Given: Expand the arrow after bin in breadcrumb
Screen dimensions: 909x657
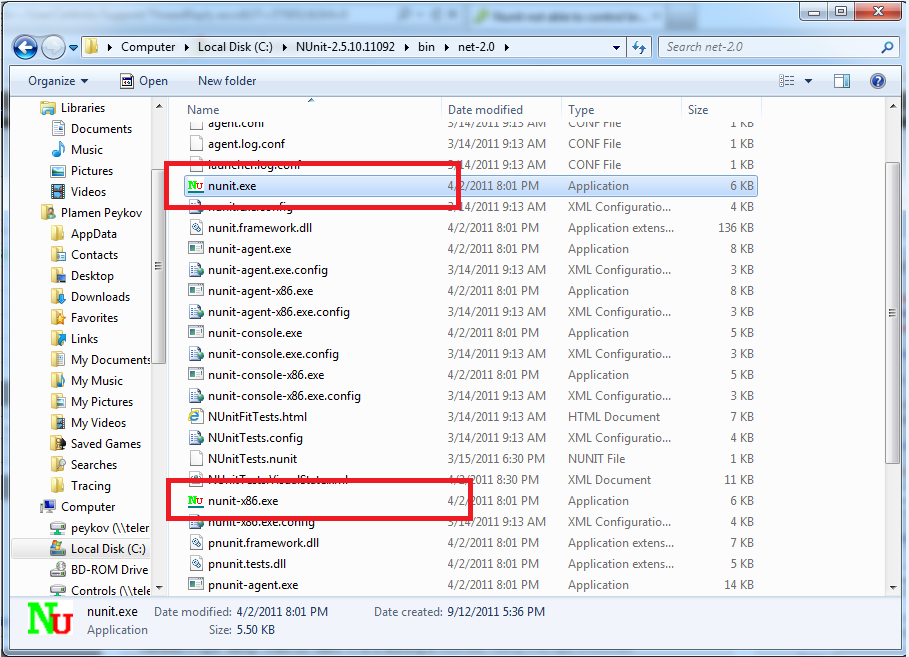Looking at the screenshot, I should 446,48.
